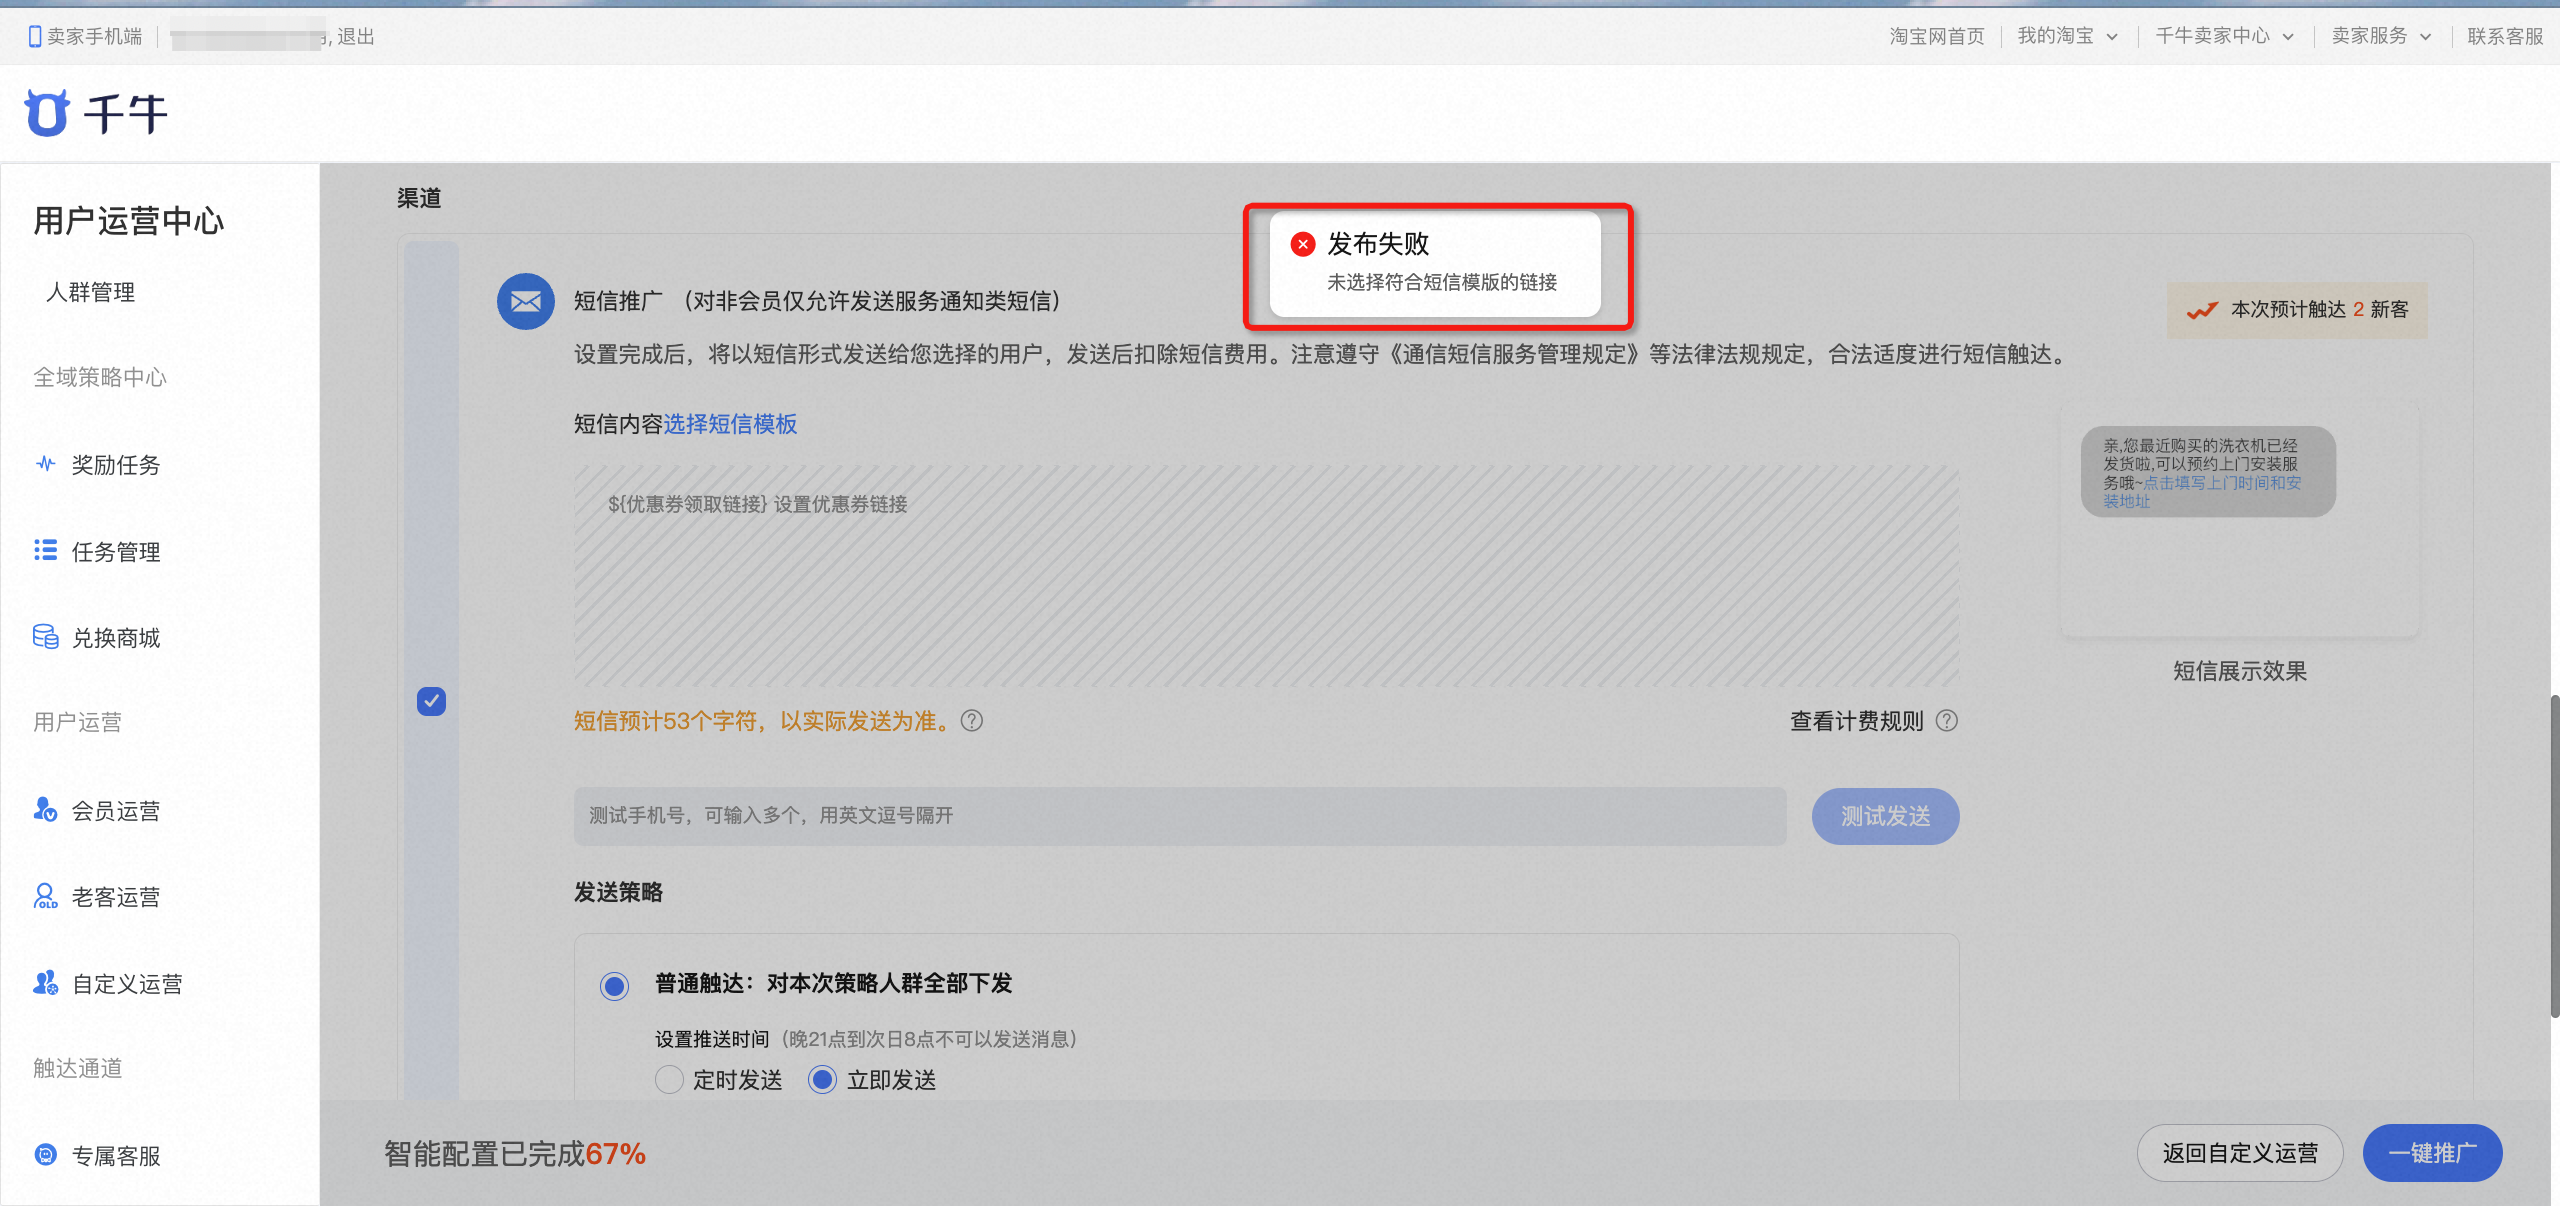Open 会员运营 in sidebar
Screen dimensions: 2560x1206
(116, 811)
